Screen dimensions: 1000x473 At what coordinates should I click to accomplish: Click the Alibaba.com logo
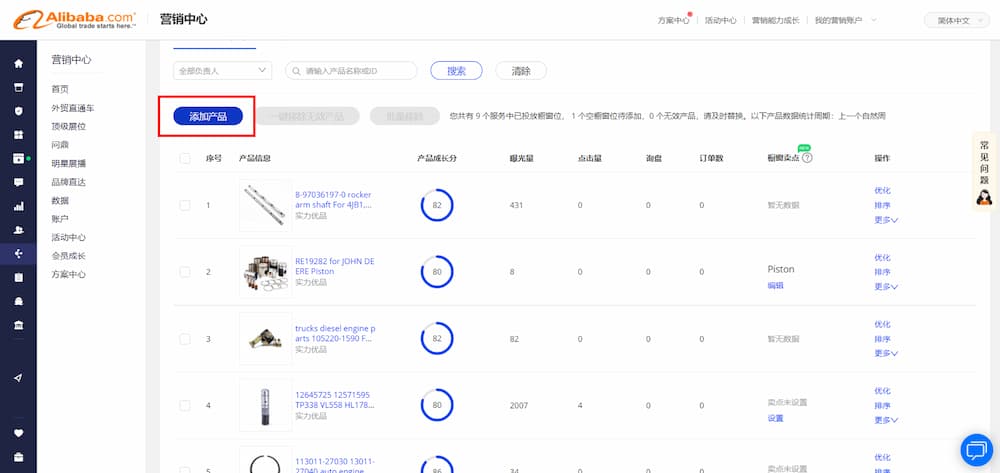75,20
